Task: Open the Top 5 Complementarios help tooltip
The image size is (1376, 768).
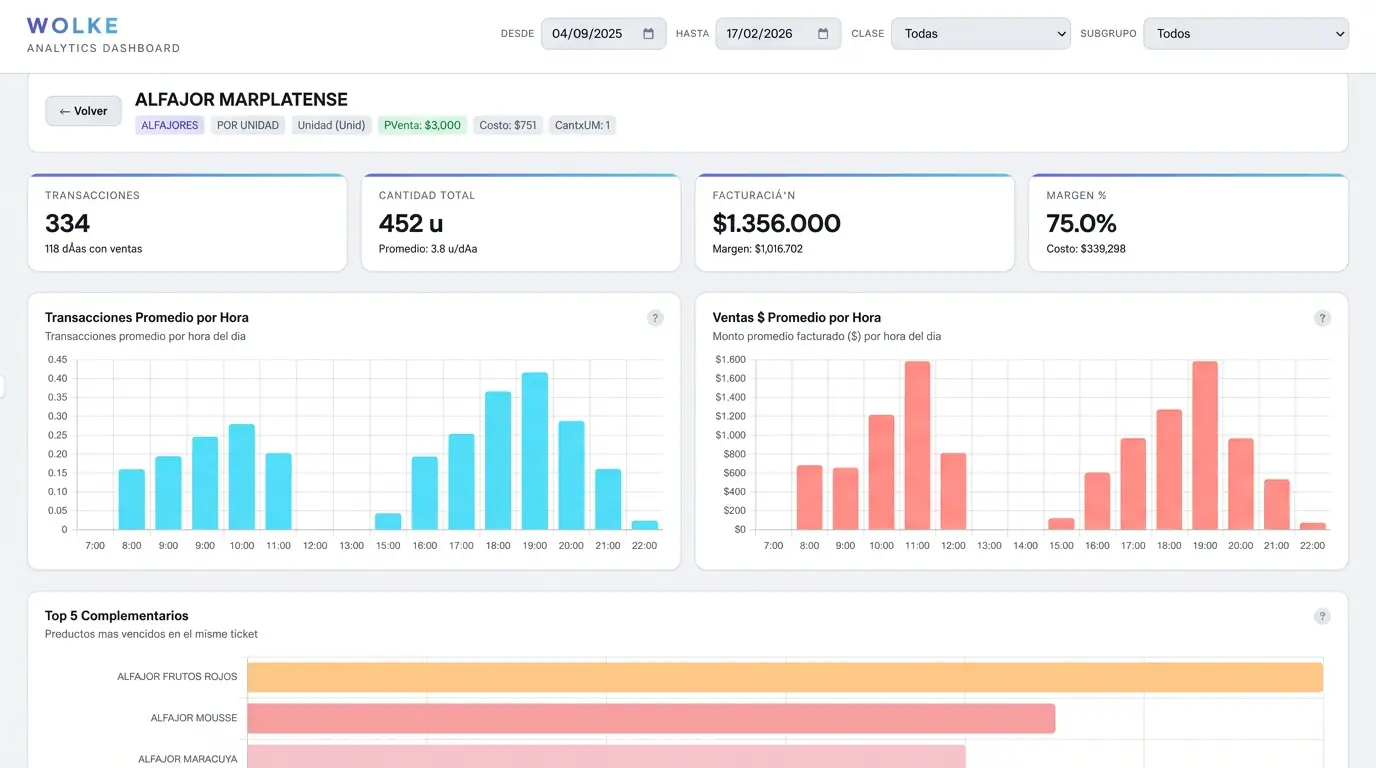Action: (x=1322, y=616)
